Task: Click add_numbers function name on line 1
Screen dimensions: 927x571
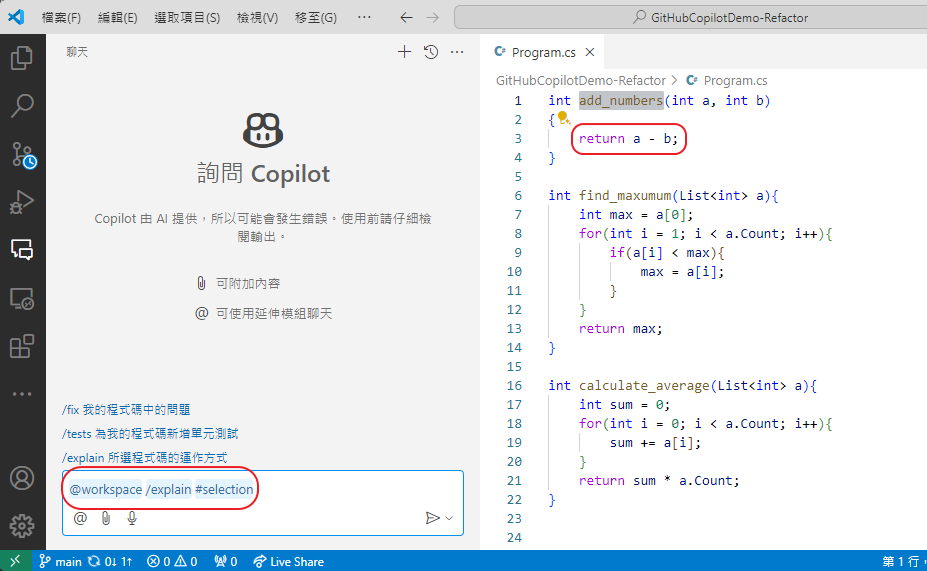Action: click(x=621, y=100)
